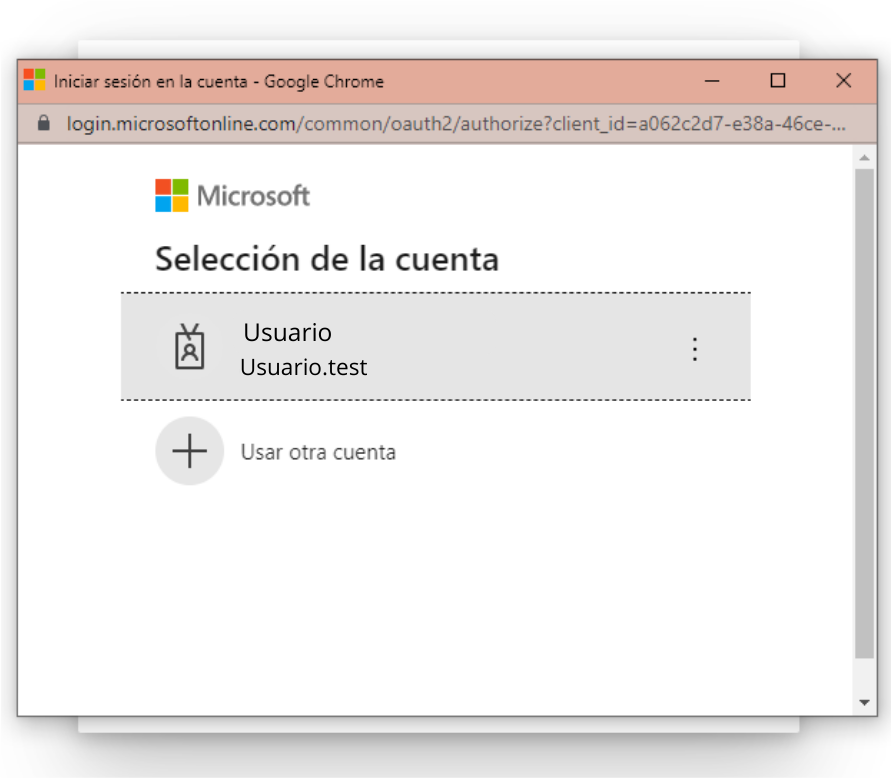891x778 pixels.
Task: Click the 'Usuario.test' account email text
Action: pyautogui.click(x=303, y=367)
